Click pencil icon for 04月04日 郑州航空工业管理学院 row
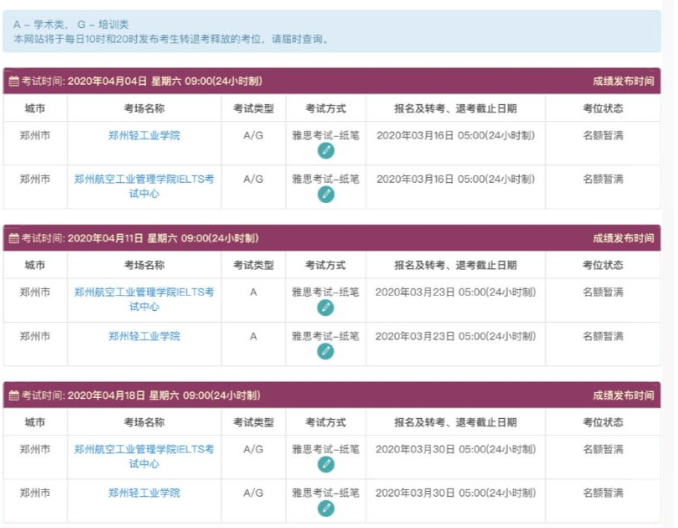The height and width of the screenshot is (528, 678). (x=326, y=194)
